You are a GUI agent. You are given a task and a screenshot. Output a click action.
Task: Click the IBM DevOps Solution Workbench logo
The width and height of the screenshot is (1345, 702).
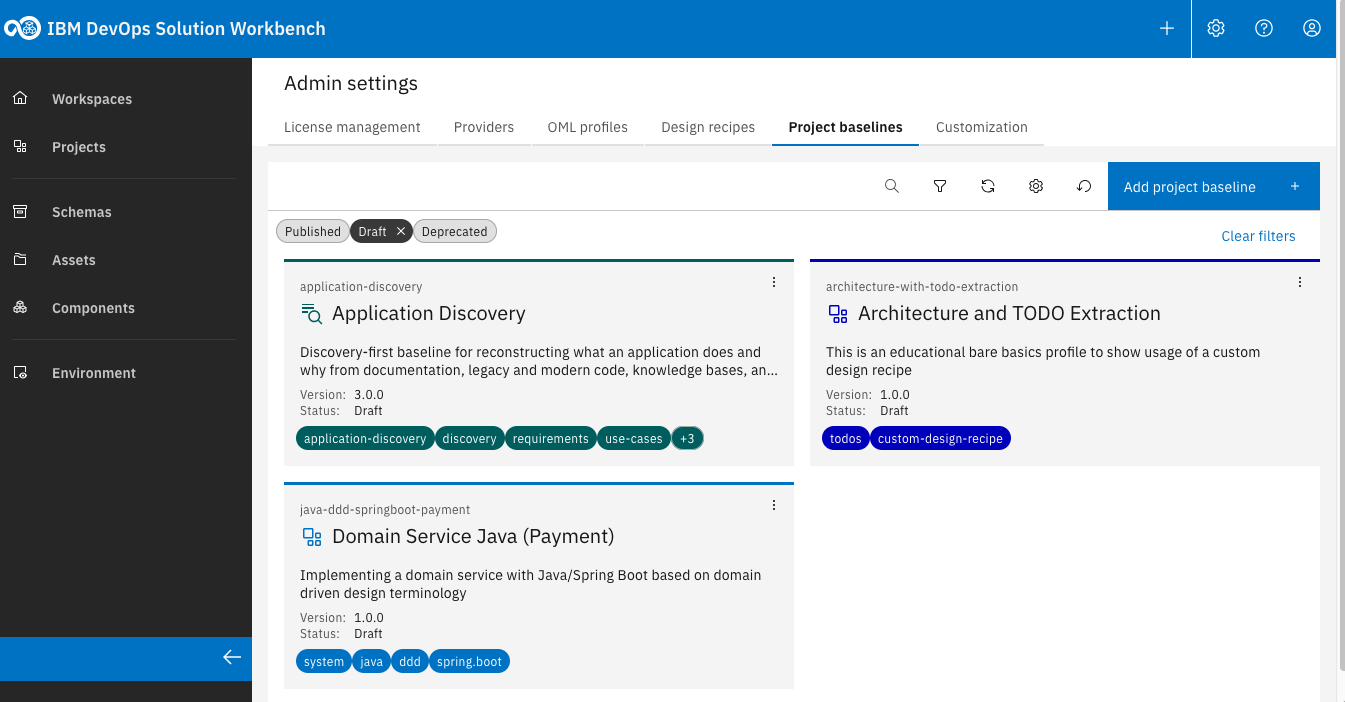(22, 29)
